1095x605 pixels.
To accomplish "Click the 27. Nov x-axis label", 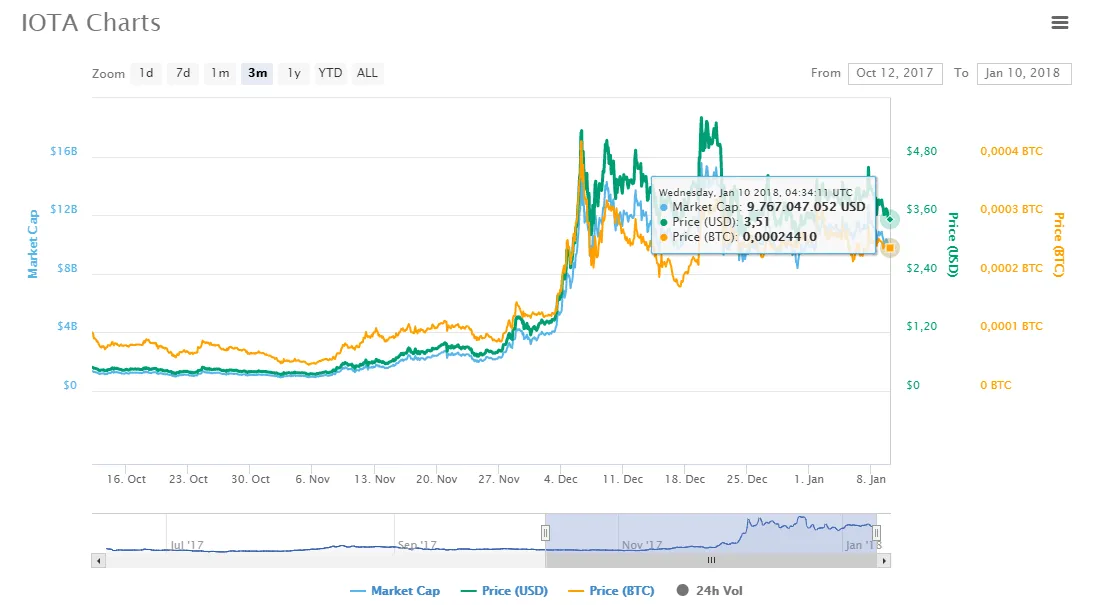I will (499, 479).
